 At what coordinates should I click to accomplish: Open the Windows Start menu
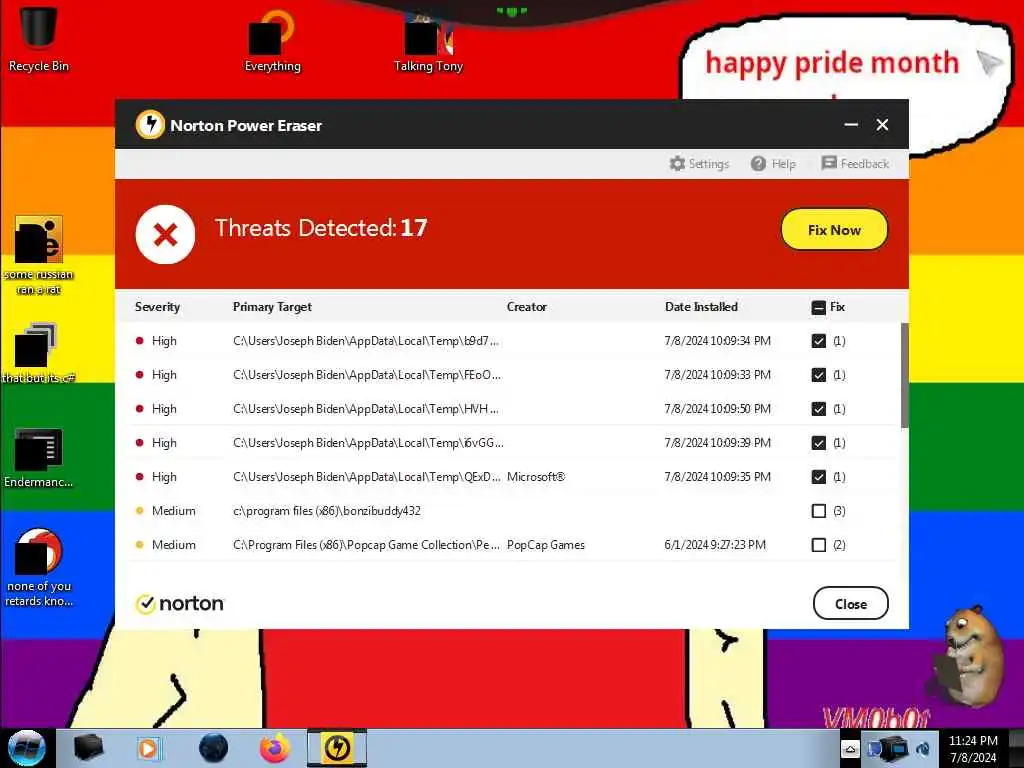pyautogui.click(x=27, y=748)
